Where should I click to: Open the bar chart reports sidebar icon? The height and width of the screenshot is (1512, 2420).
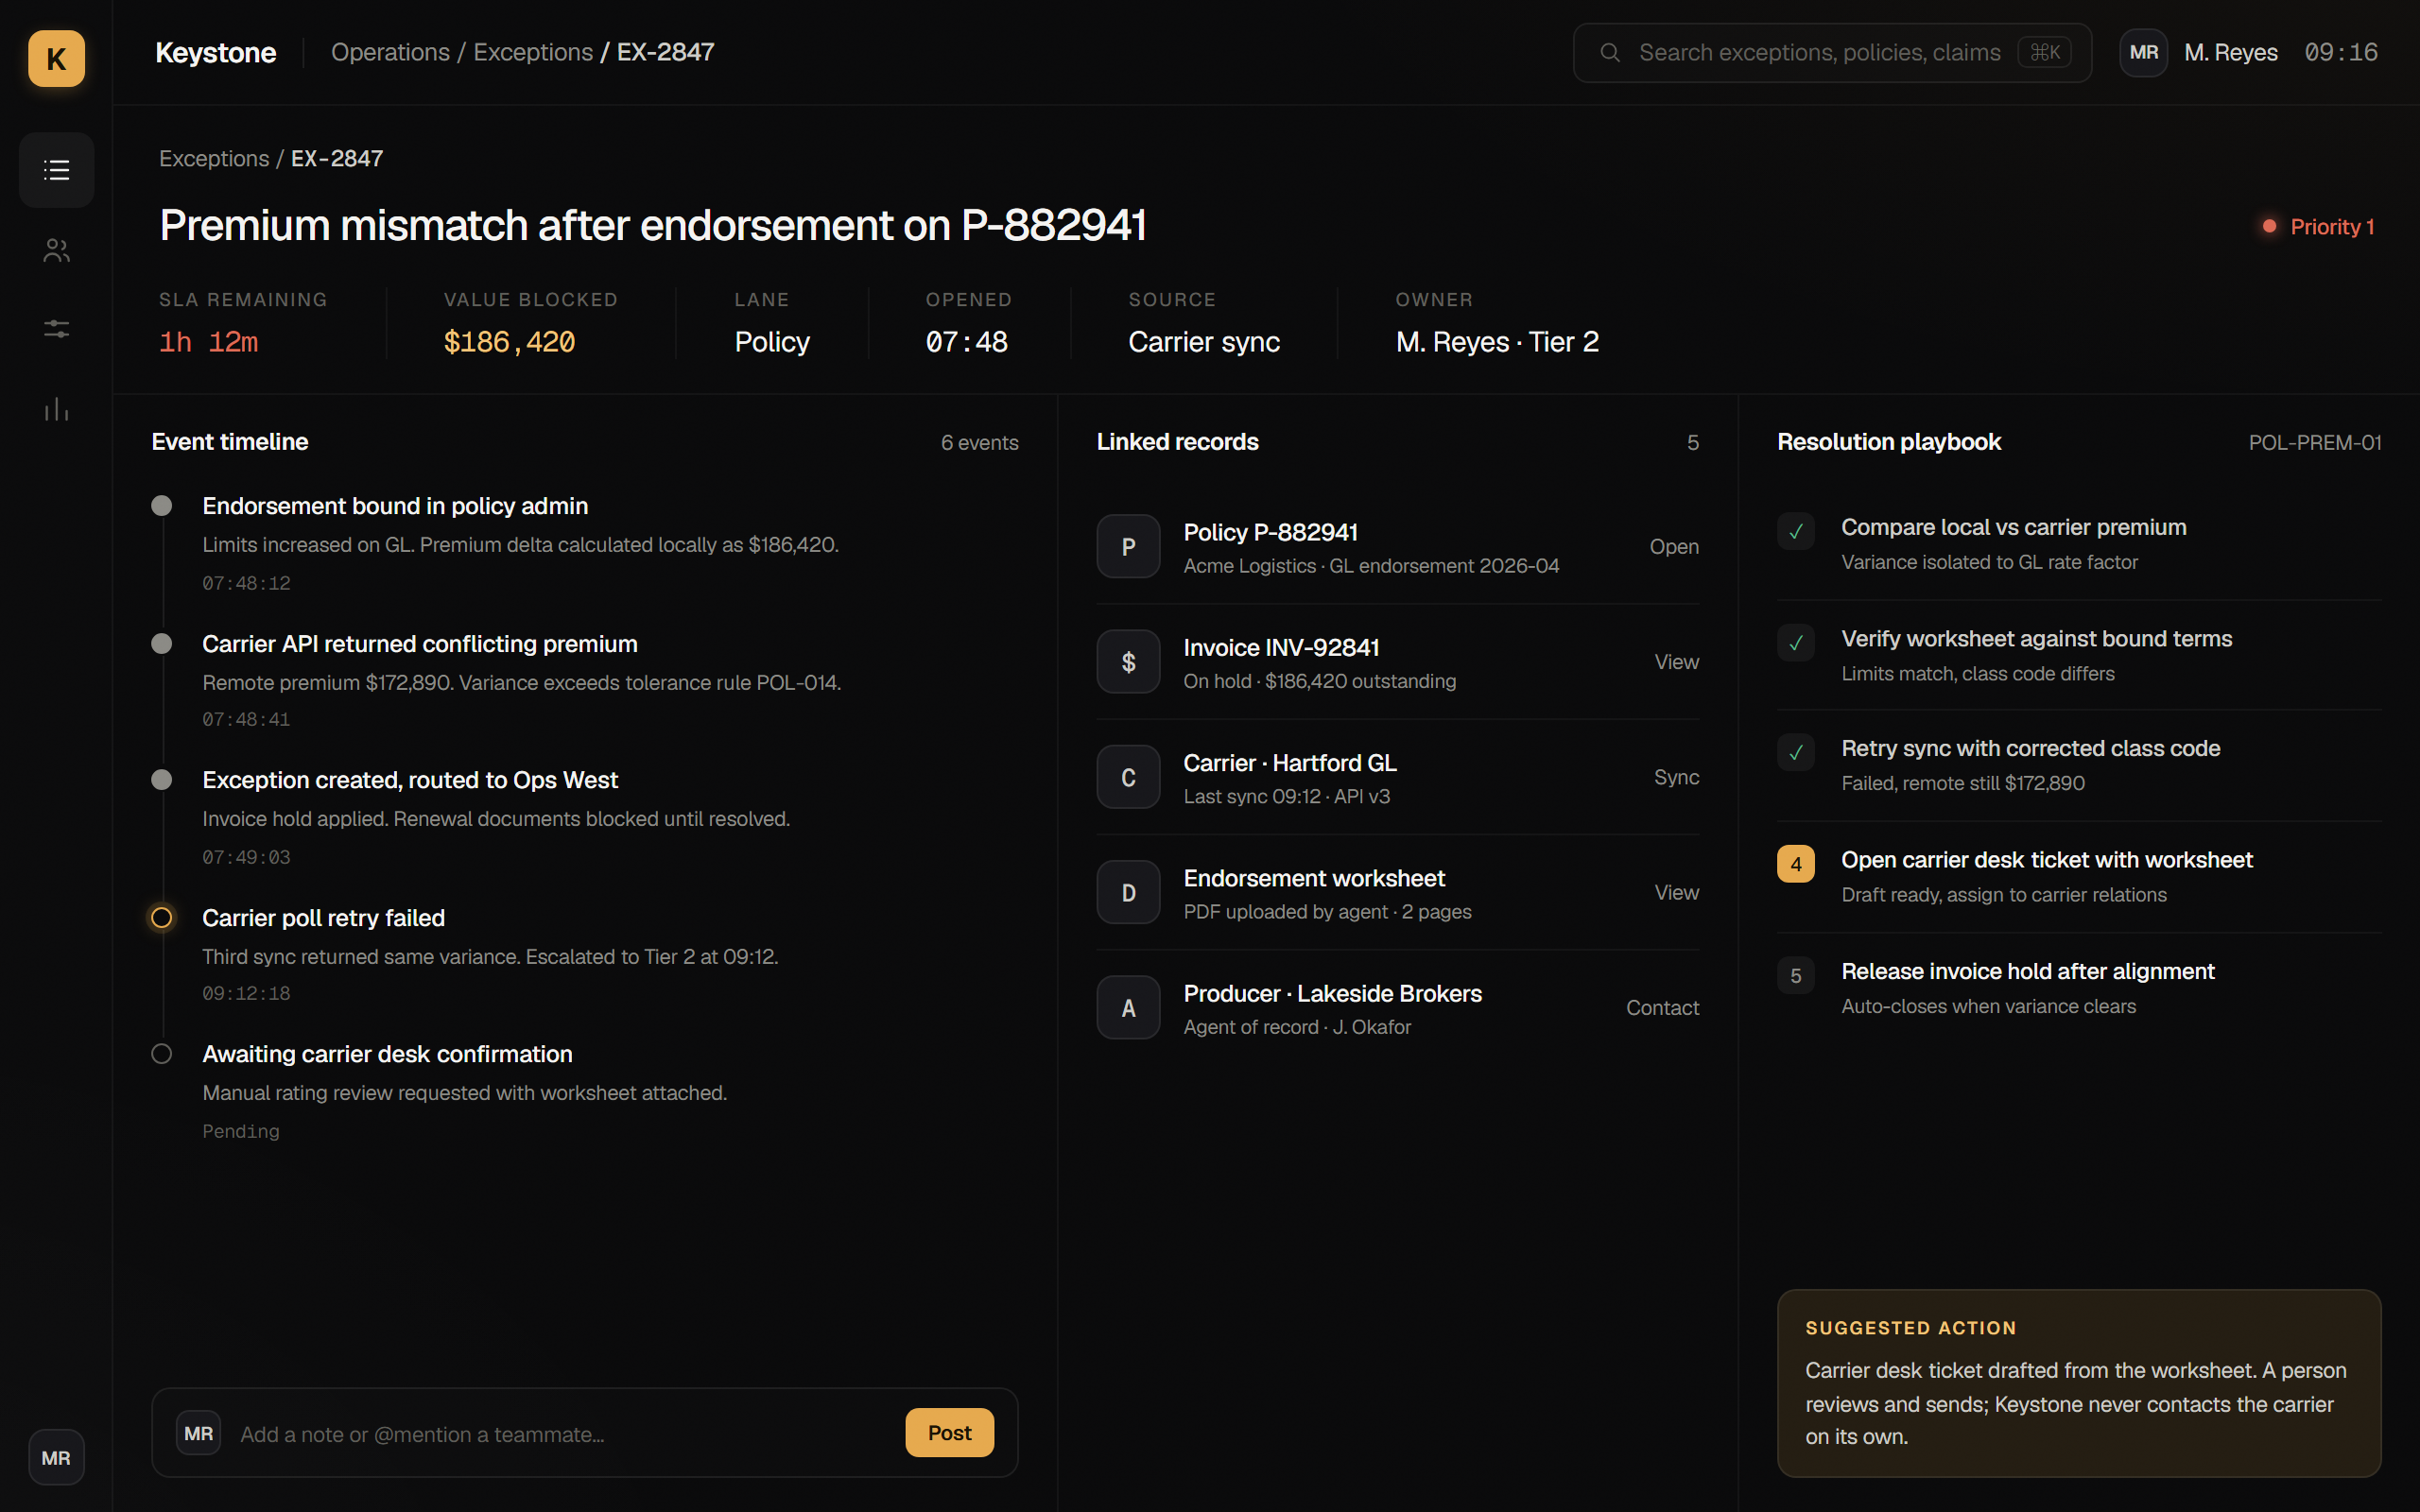[56, 409]
